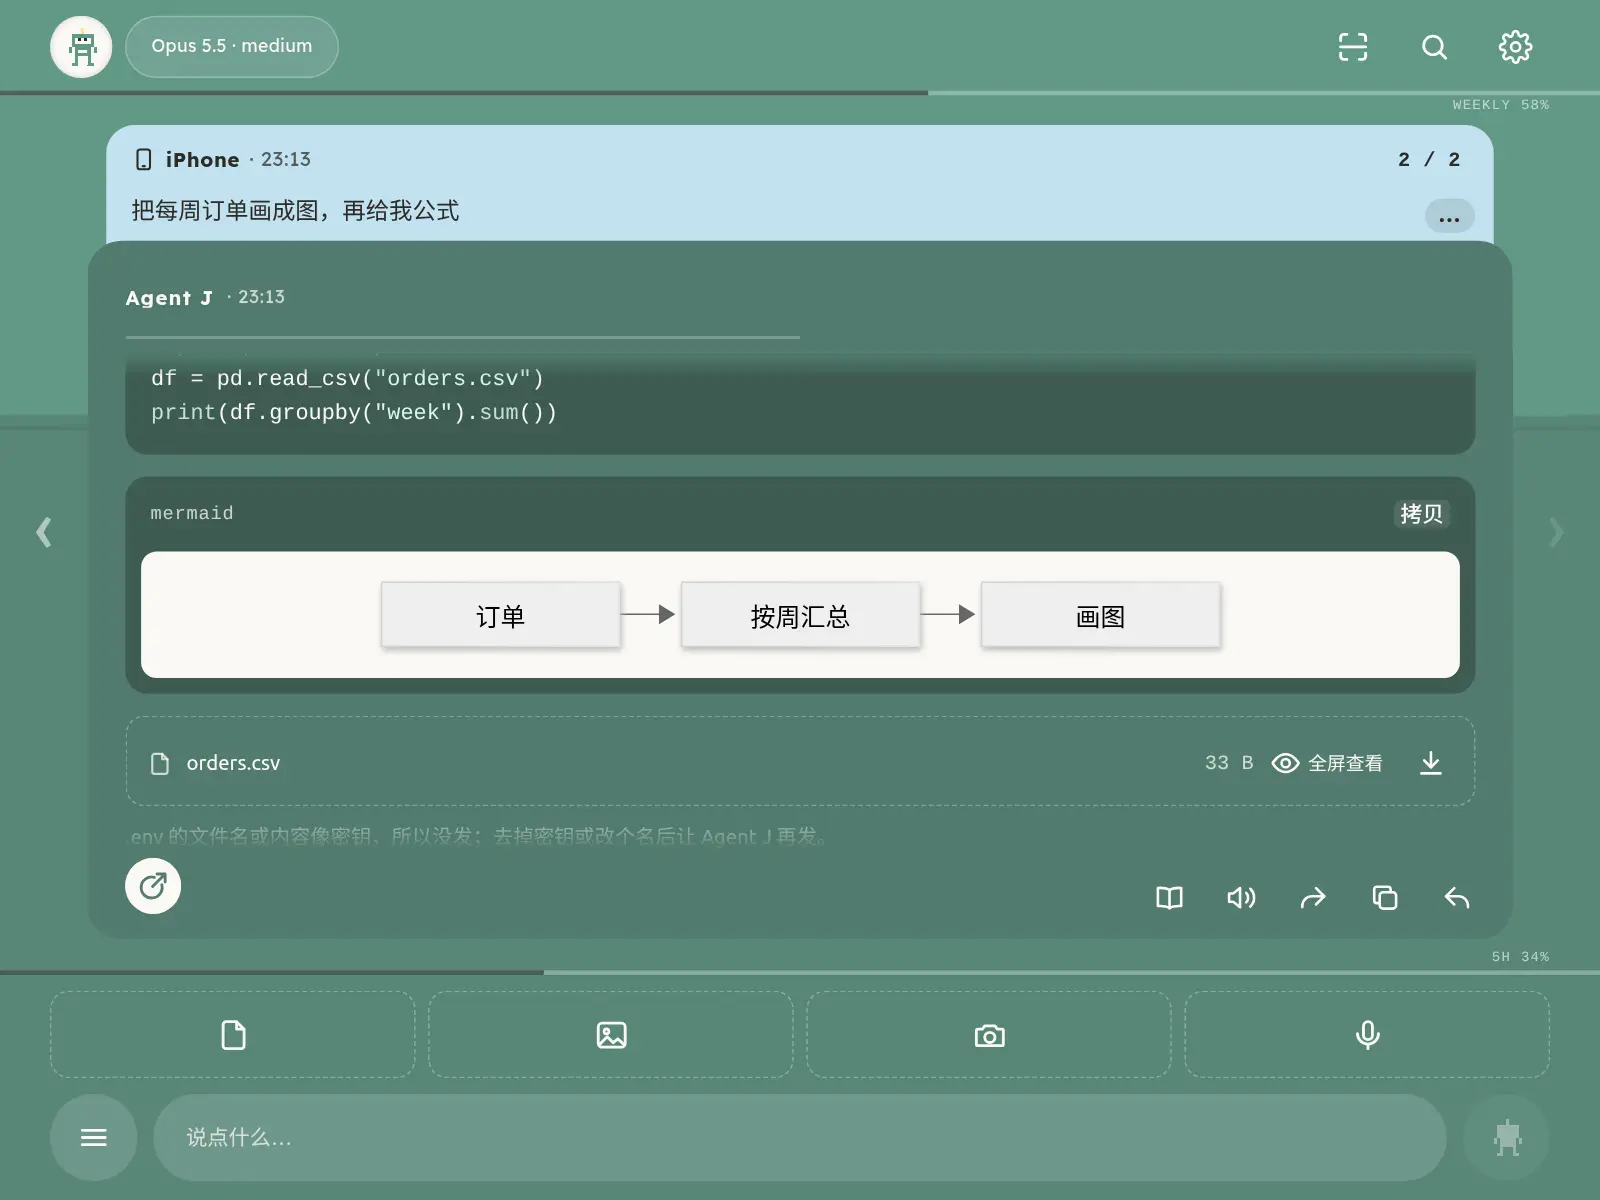Click the 2 / 2 message counter
The image size is (1600, 1200).
pyautogui.click(x=1429, y=160)
